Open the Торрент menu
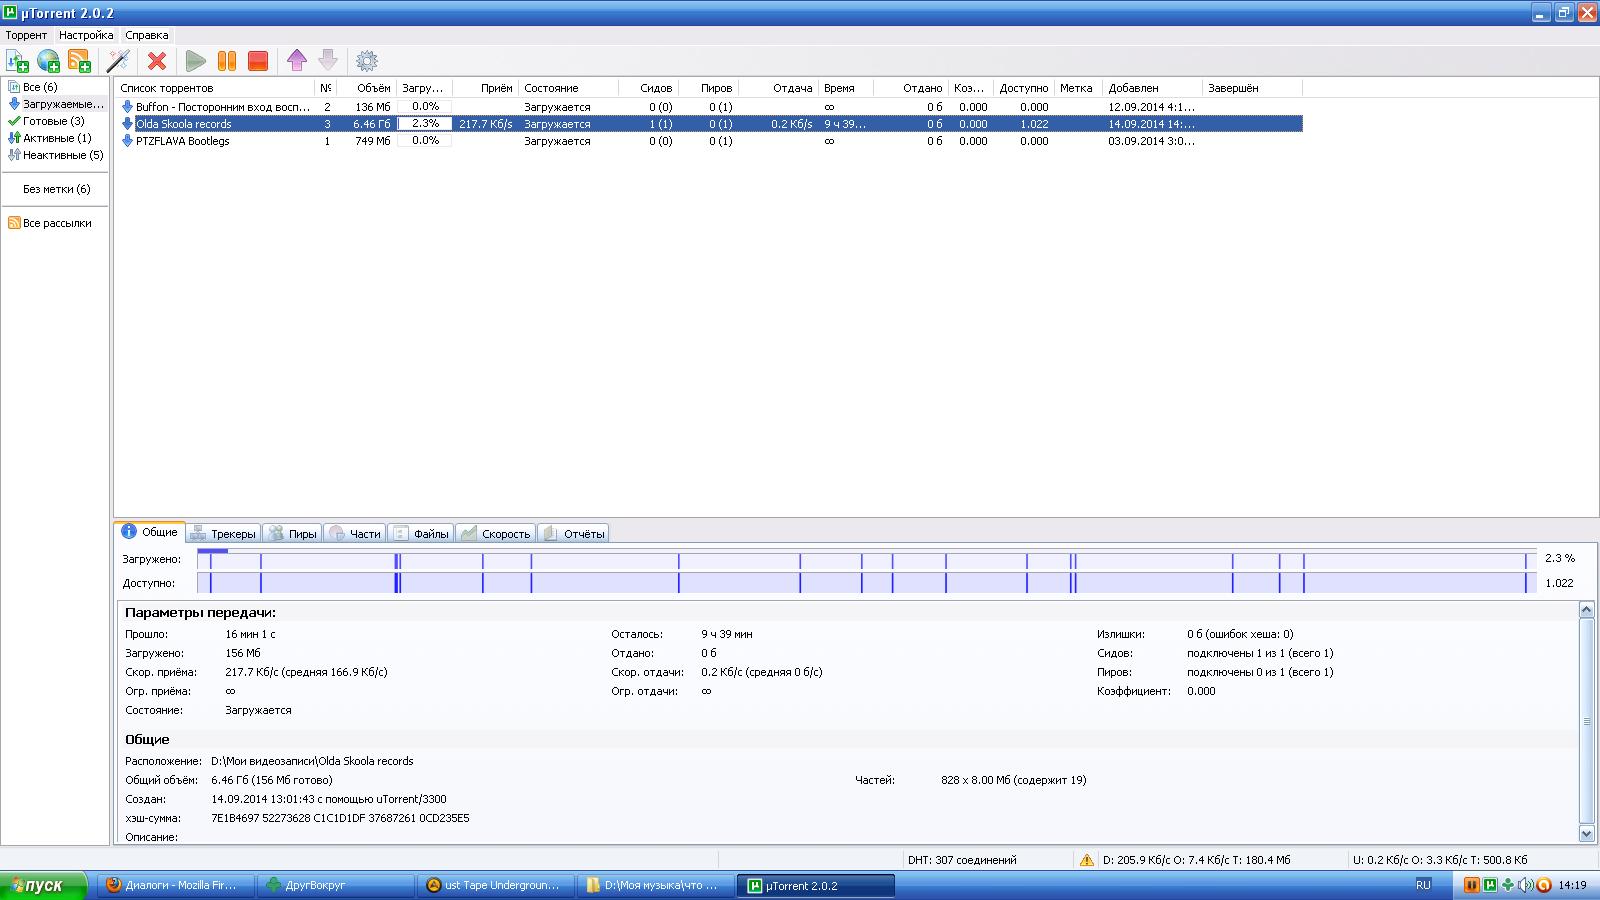Screen dimensions: 1600x900 click(26, 35)
